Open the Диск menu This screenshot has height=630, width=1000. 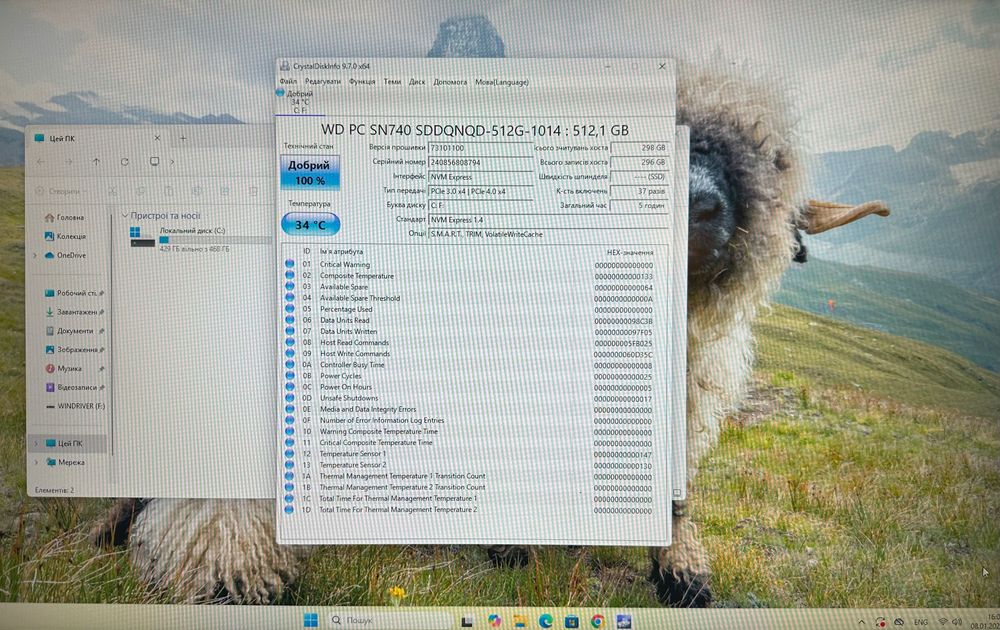pyautogui.click(x=417, y=82)
